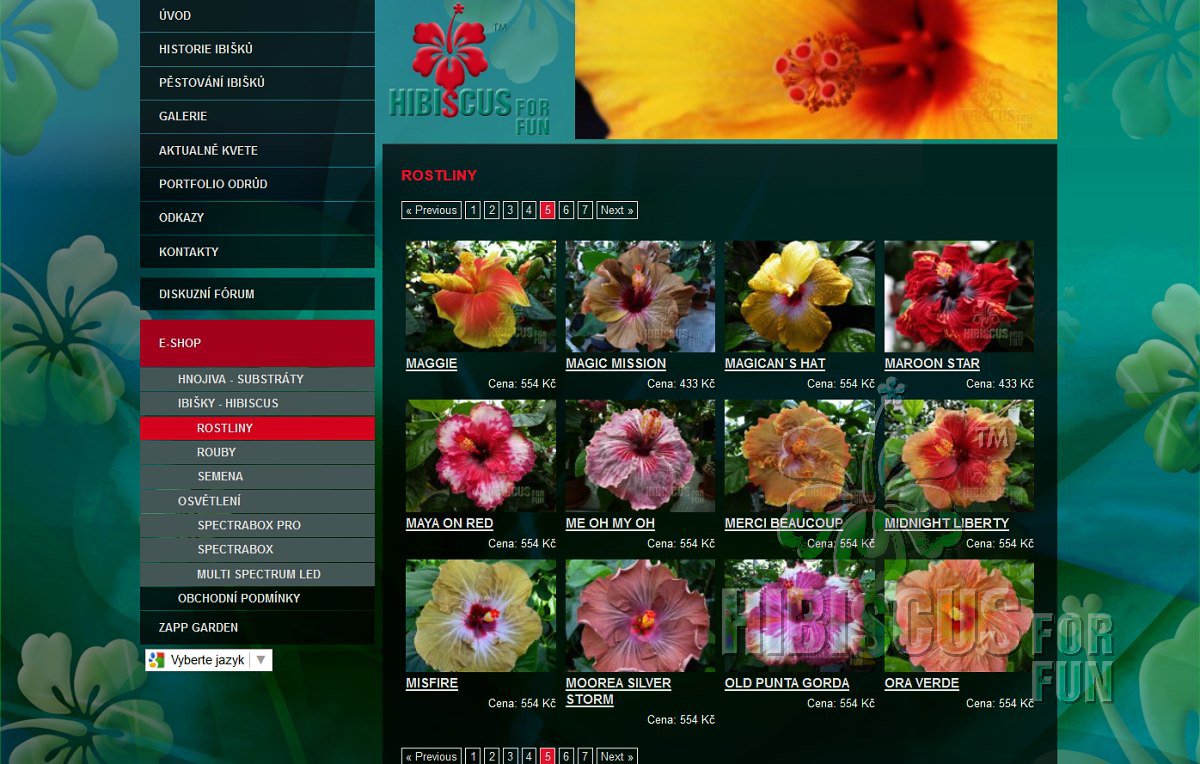Go to page 3 in top pagination
The image size is (1200, 764).
coord(510,210)
